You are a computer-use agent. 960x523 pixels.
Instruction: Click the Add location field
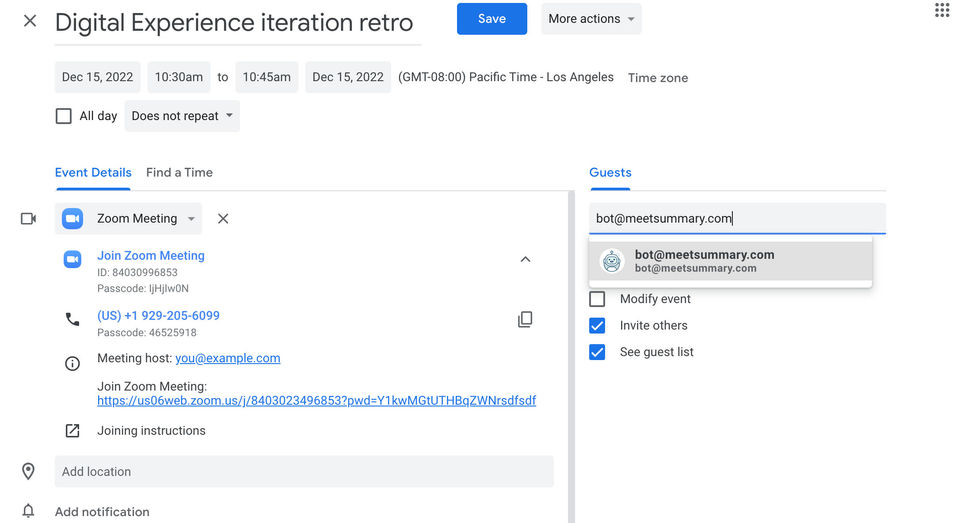pyautogui.click(x=304, y=472)
